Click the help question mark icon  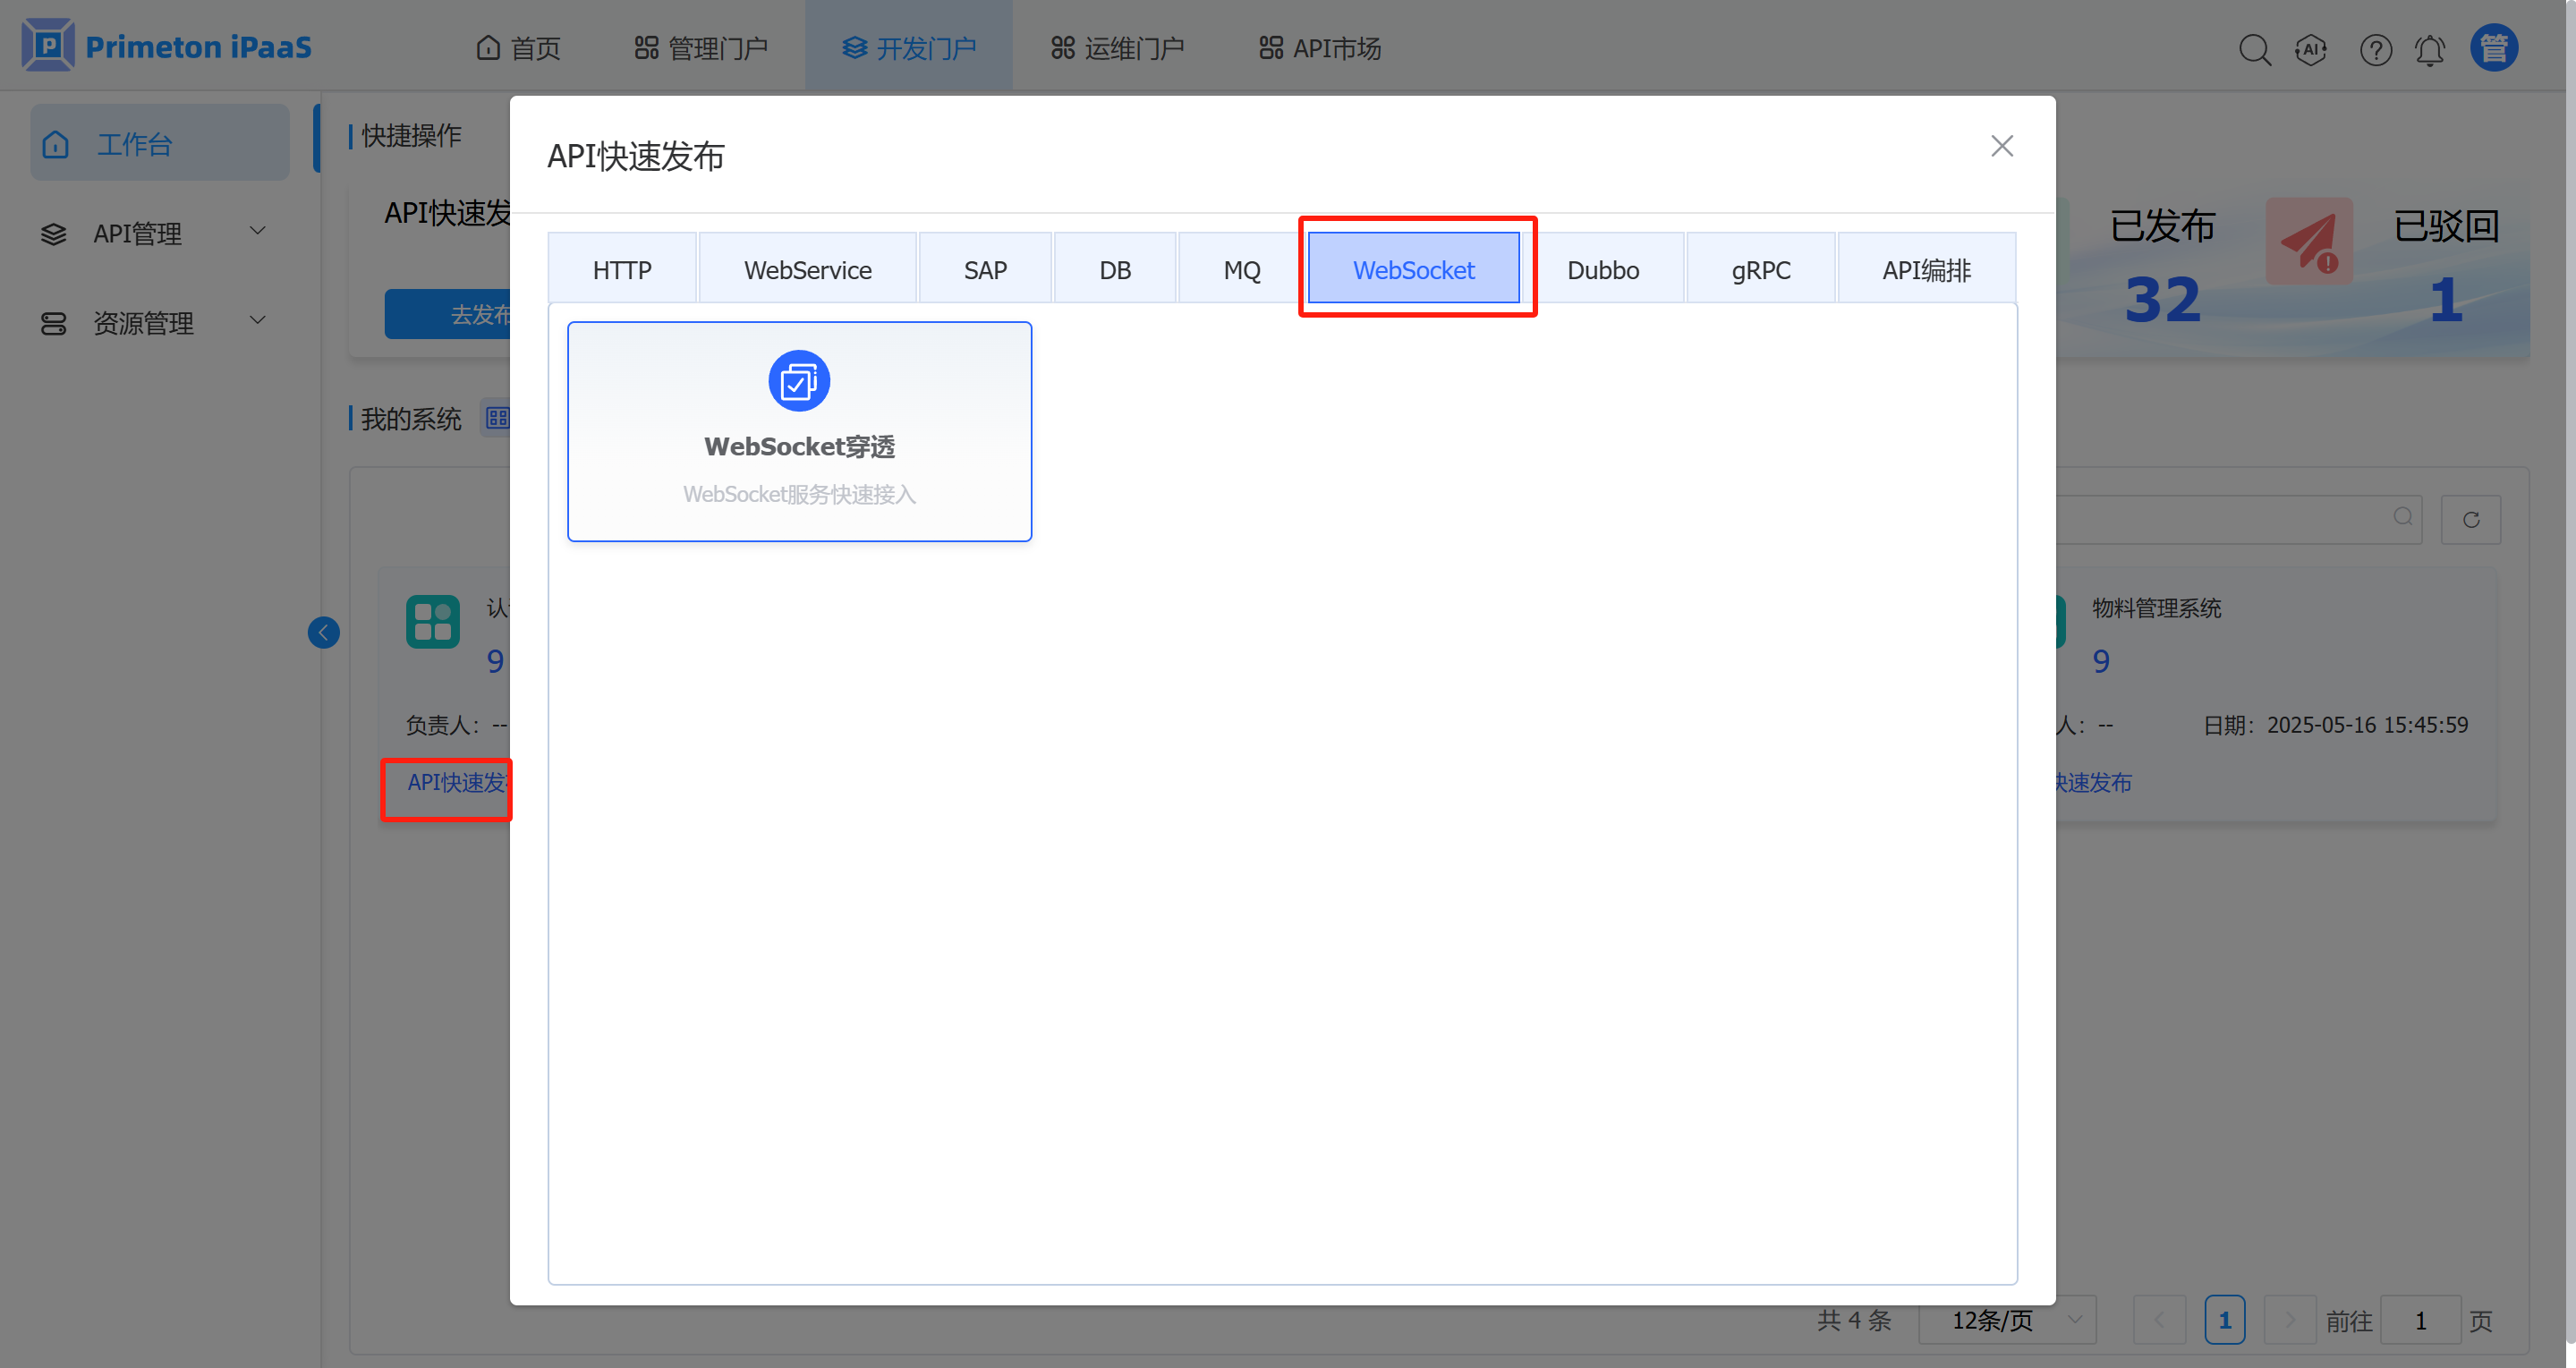(2376, 49)
